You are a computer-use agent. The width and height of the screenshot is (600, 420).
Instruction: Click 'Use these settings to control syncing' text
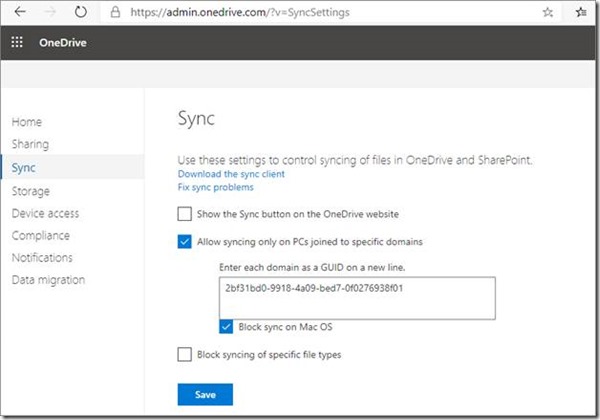(x=355, y=160)
